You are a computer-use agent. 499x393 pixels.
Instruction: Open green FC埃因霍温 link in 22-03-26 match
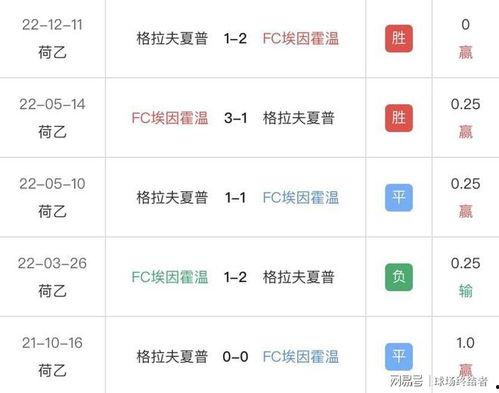(x=170, y=277)
